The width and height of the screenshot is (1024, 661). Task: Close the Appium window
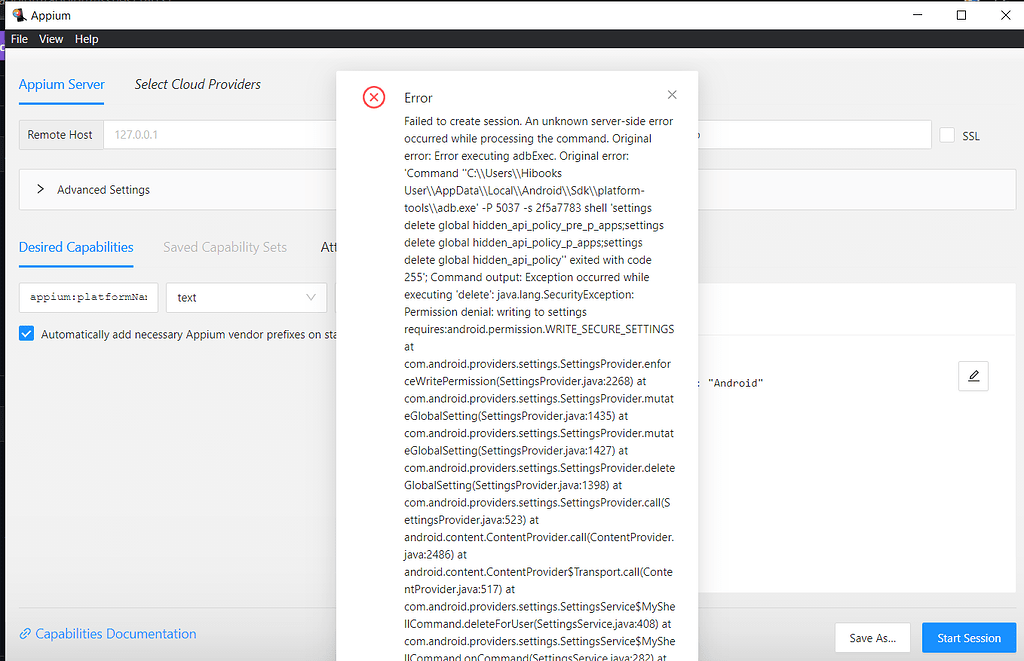tap(1006, 15)
